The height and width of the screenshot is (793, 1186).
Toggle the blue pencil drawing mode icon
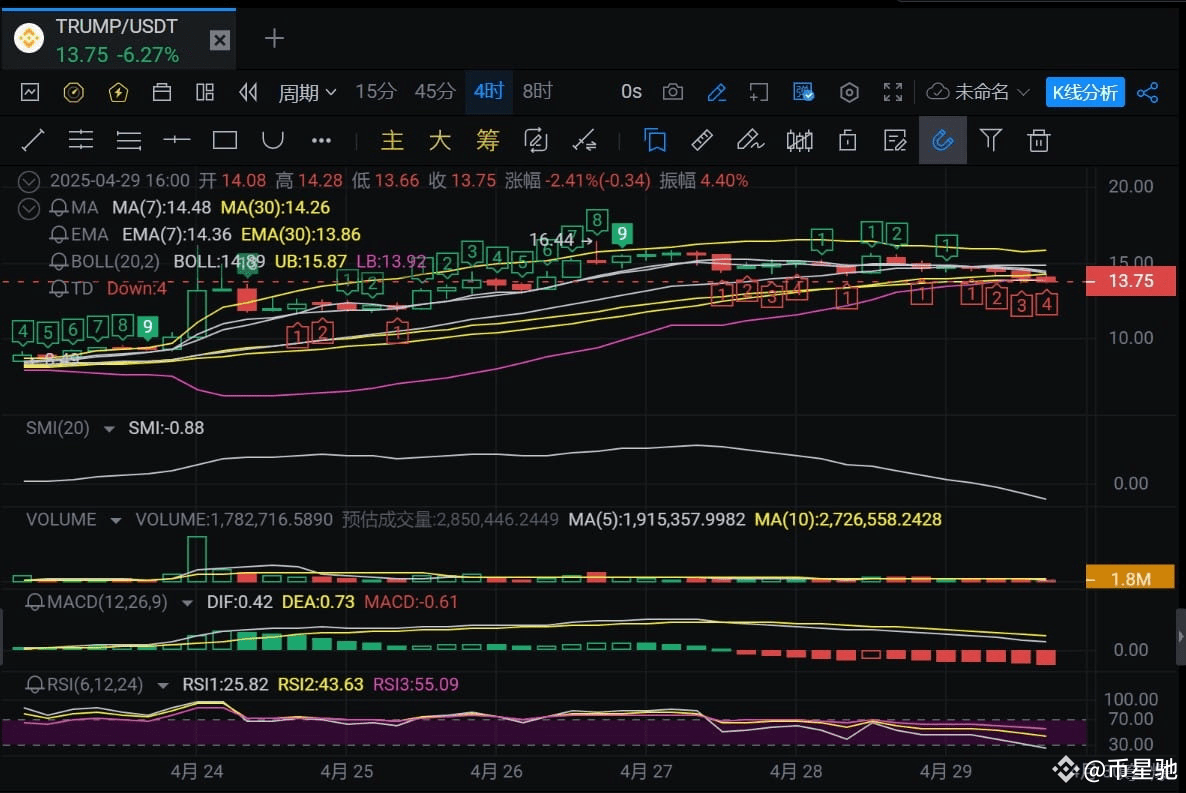click(716, 92)
